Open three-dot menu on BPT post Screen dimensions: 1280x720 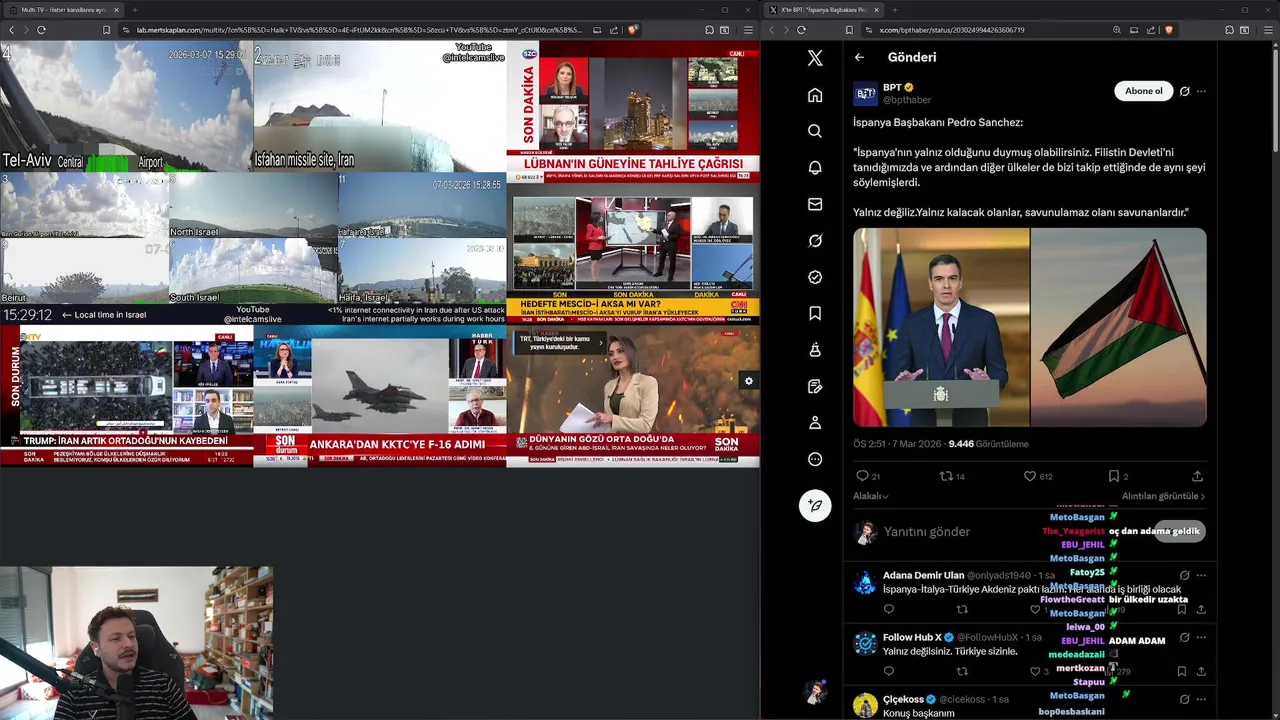[1201, 91]
